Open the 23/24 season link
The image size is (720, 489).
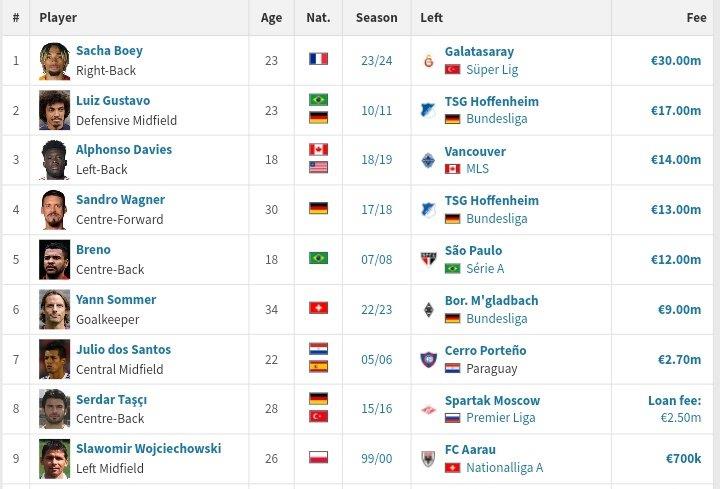(x=376, y=60)
